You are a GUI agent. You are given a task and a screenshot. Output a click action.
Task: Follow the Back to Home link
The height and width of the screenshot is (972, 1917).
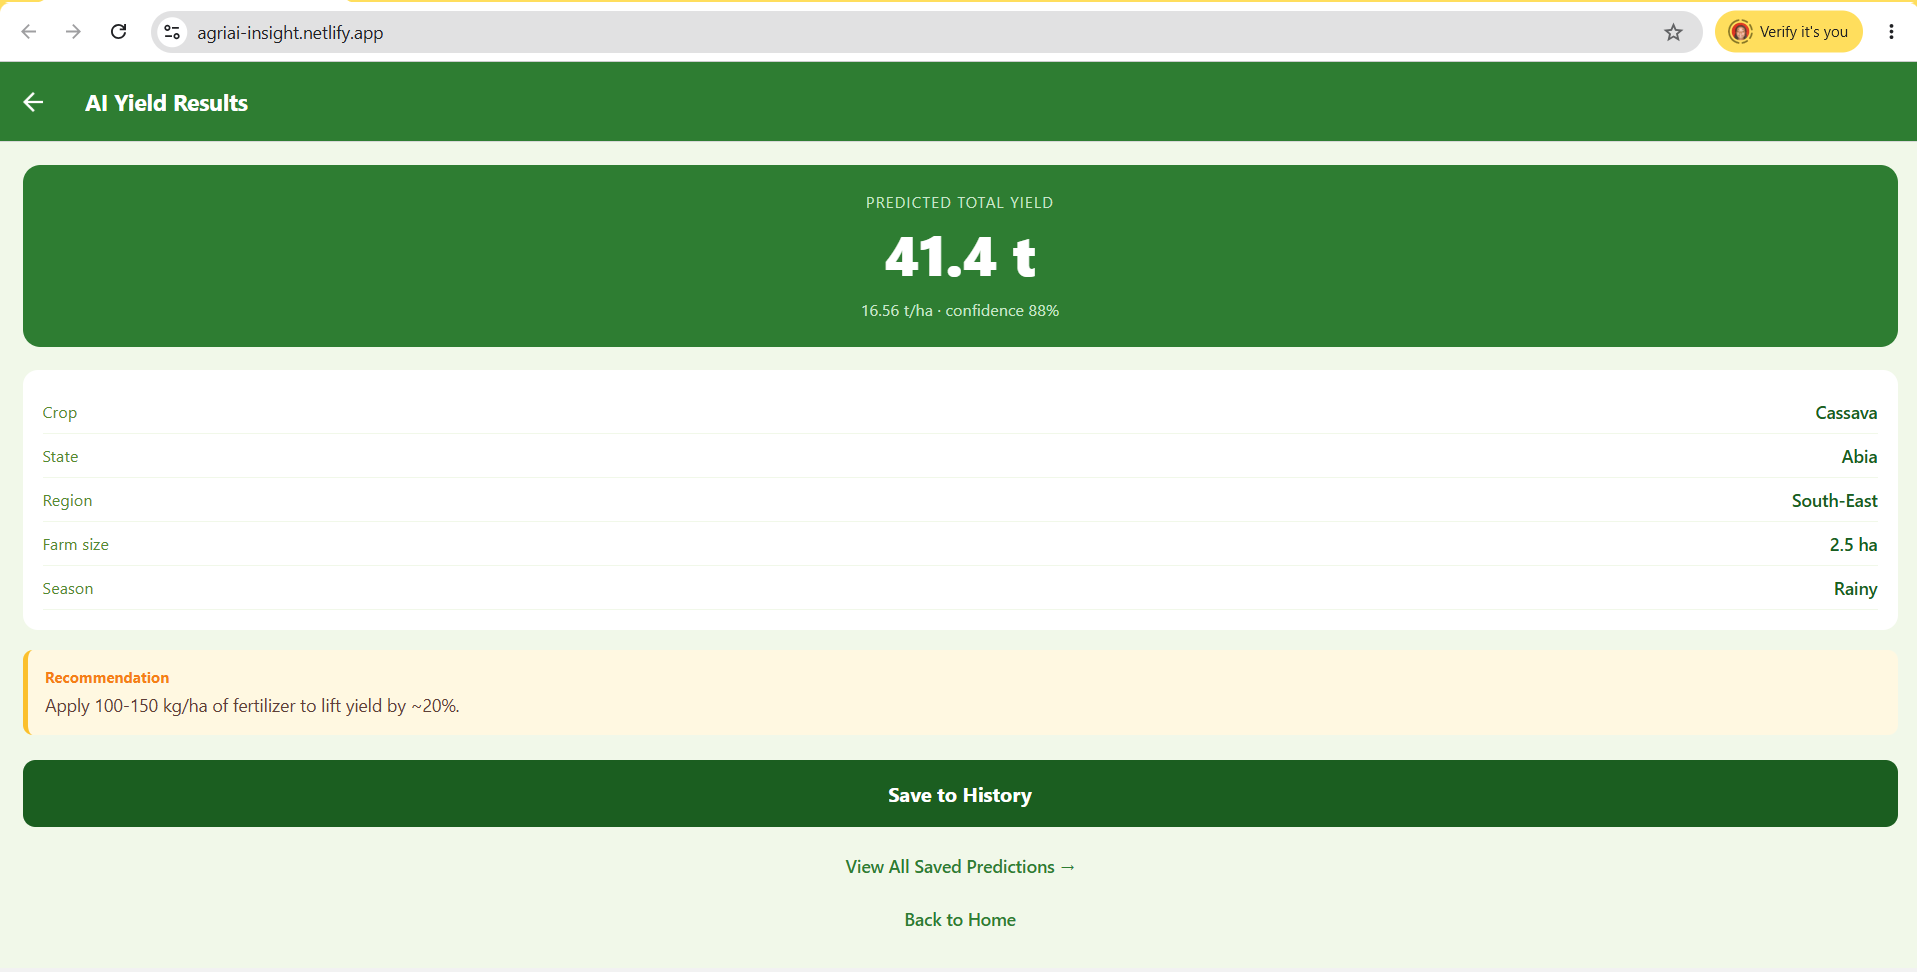coord(960,920)
